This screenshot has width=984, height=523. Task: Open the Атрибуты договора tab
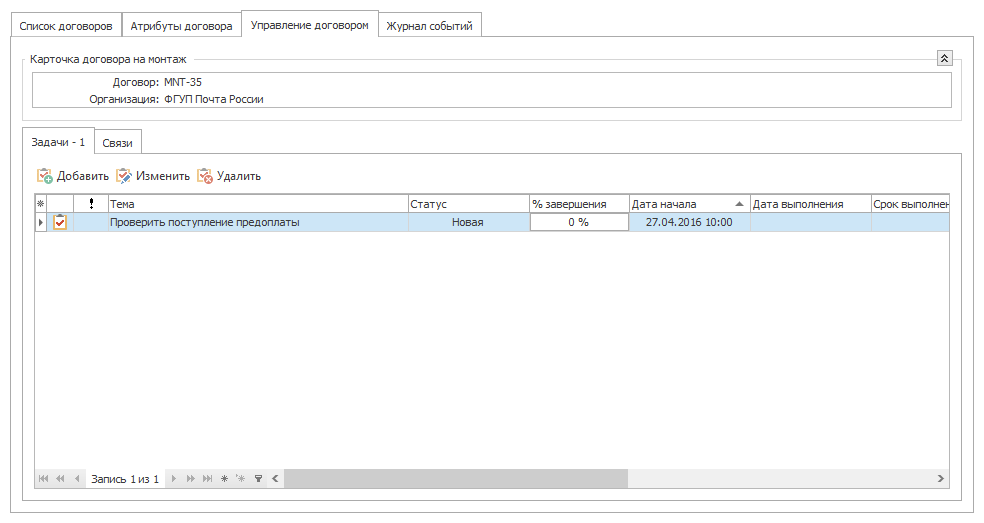[x=181, y=26]
